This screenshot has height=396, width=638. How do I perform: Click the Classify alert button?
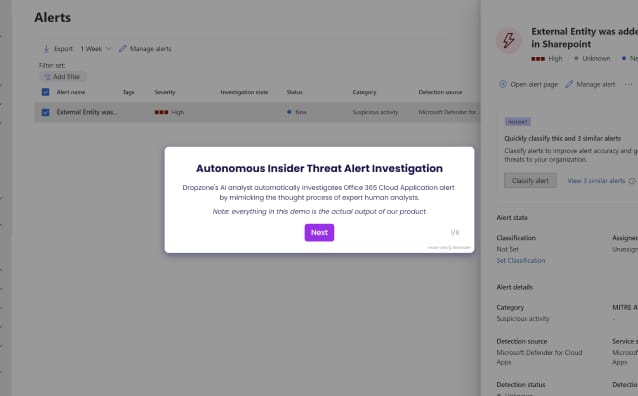tap(530, 180)
